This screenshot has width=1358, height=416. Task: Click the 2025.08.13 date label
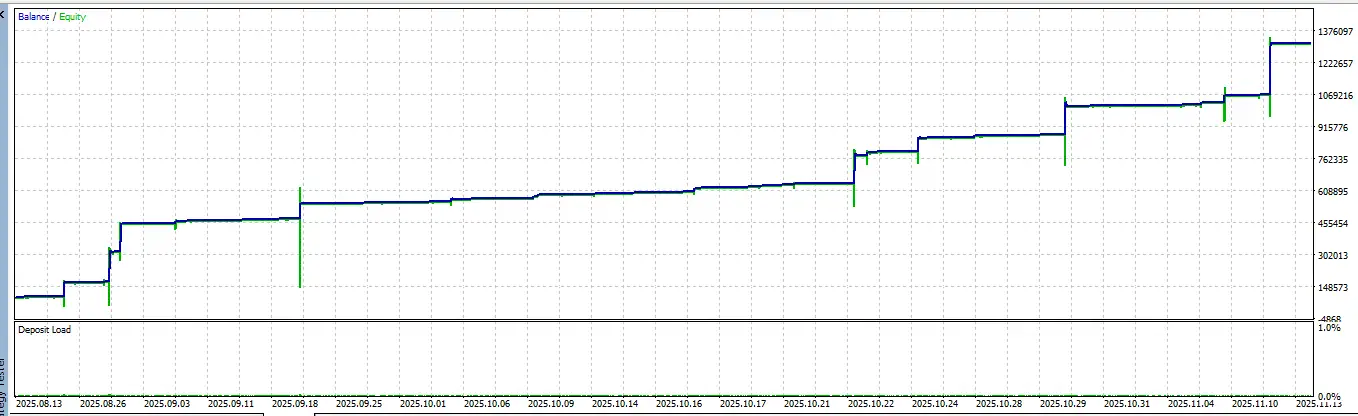pos(40,405)
